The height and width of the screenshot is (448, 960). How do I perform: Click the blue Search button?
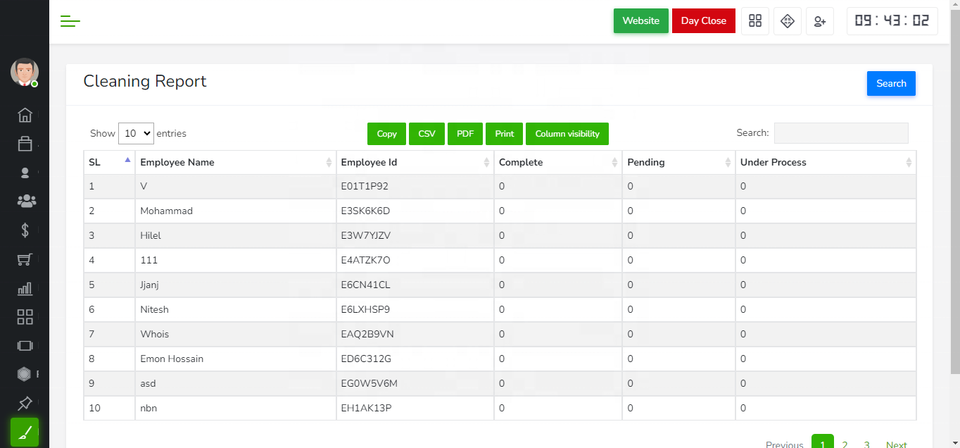(890, 84)
